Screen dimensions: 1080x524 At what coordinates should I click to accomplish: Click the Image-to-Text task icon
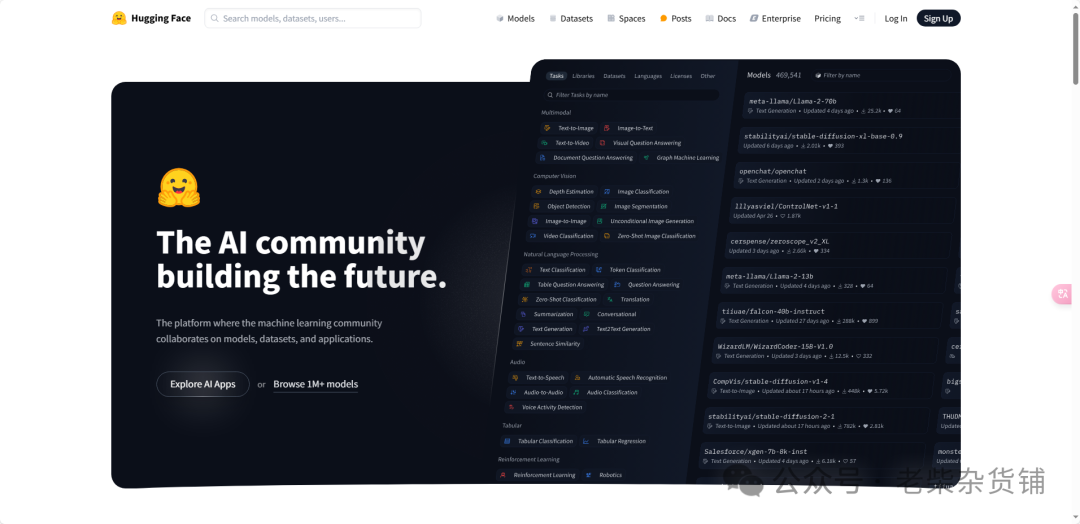pyautogui.click(x=606, y=128)
